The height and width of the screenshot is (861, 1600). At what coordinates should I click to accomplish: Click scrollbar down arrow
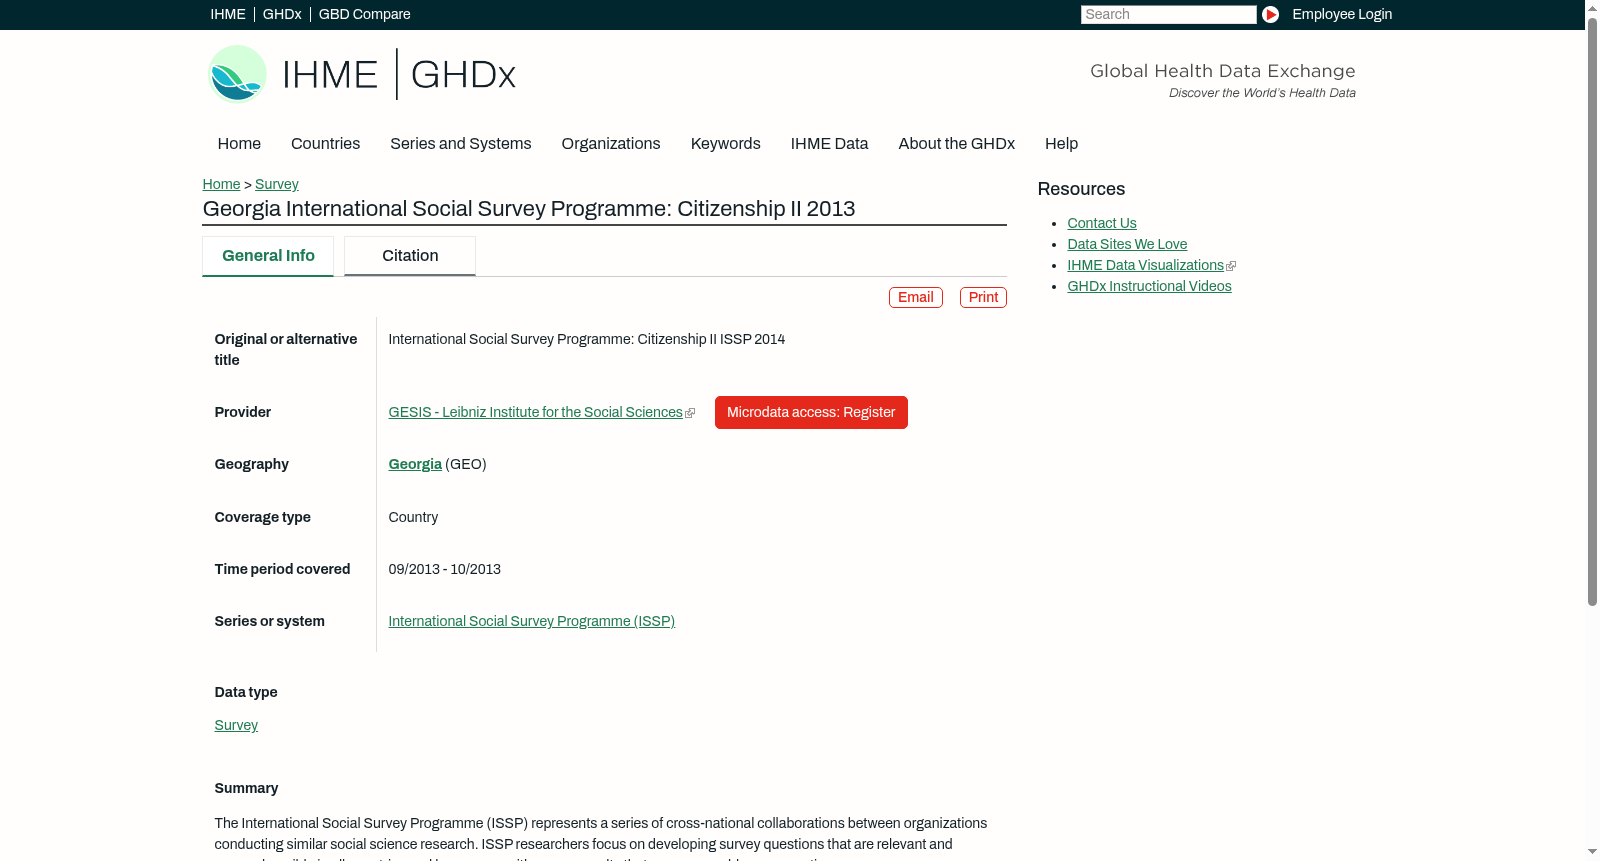pos(1592,853)
